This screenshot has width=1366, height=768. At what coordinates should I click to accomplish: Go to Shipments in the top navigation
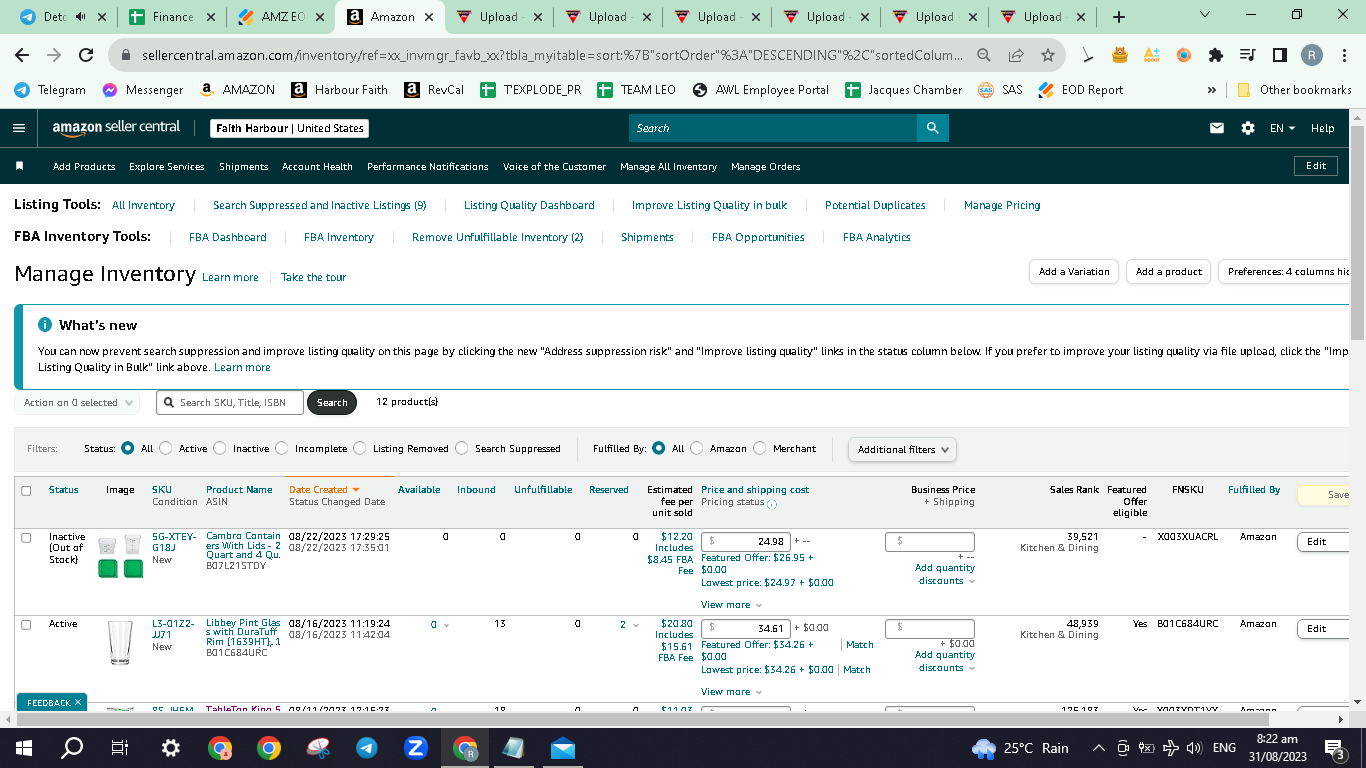[243, 167]
